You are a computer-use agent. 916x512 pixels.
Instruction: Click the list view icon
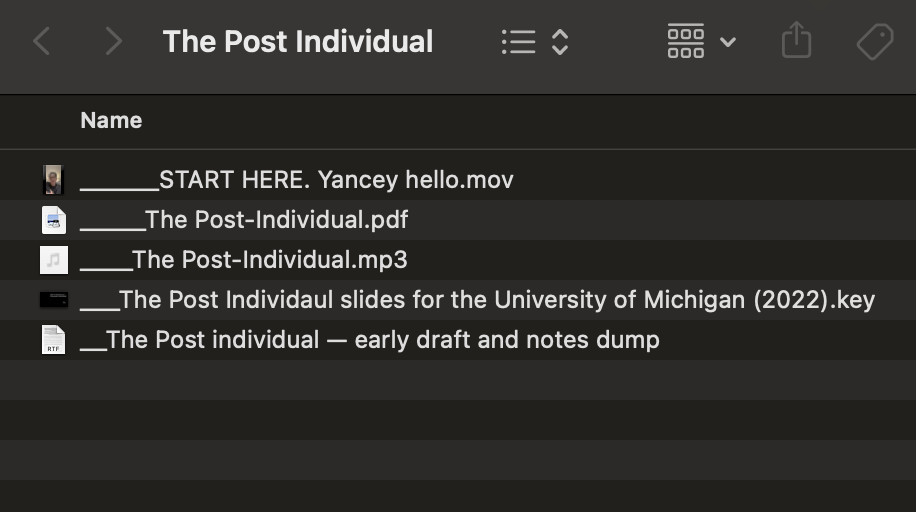(519, 42)
